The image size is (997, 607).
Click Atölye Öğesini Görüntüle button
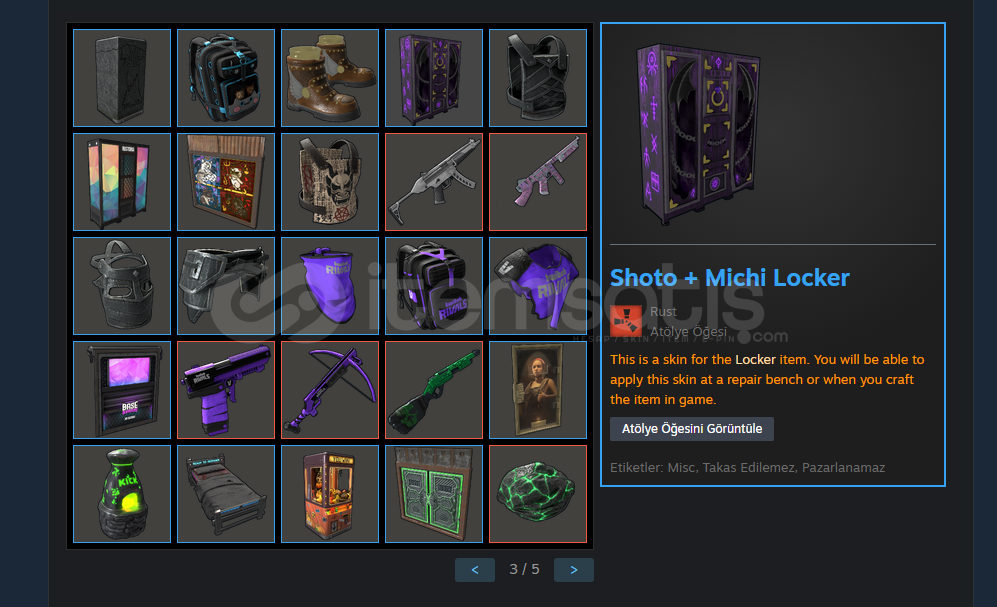coord(692,429)
